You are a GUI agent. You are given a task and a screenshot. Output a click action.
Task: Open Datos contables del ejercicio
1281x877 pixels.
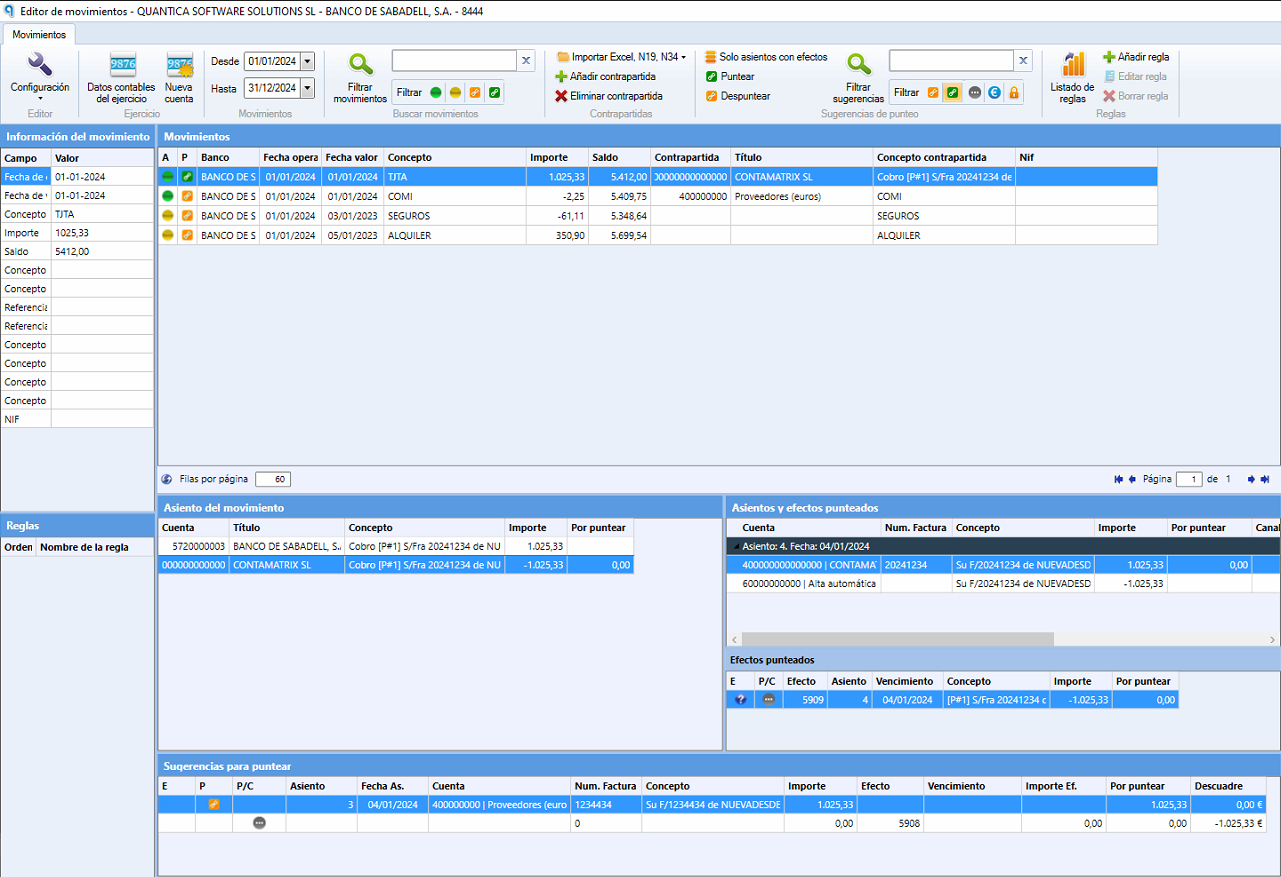click(122, 77)
